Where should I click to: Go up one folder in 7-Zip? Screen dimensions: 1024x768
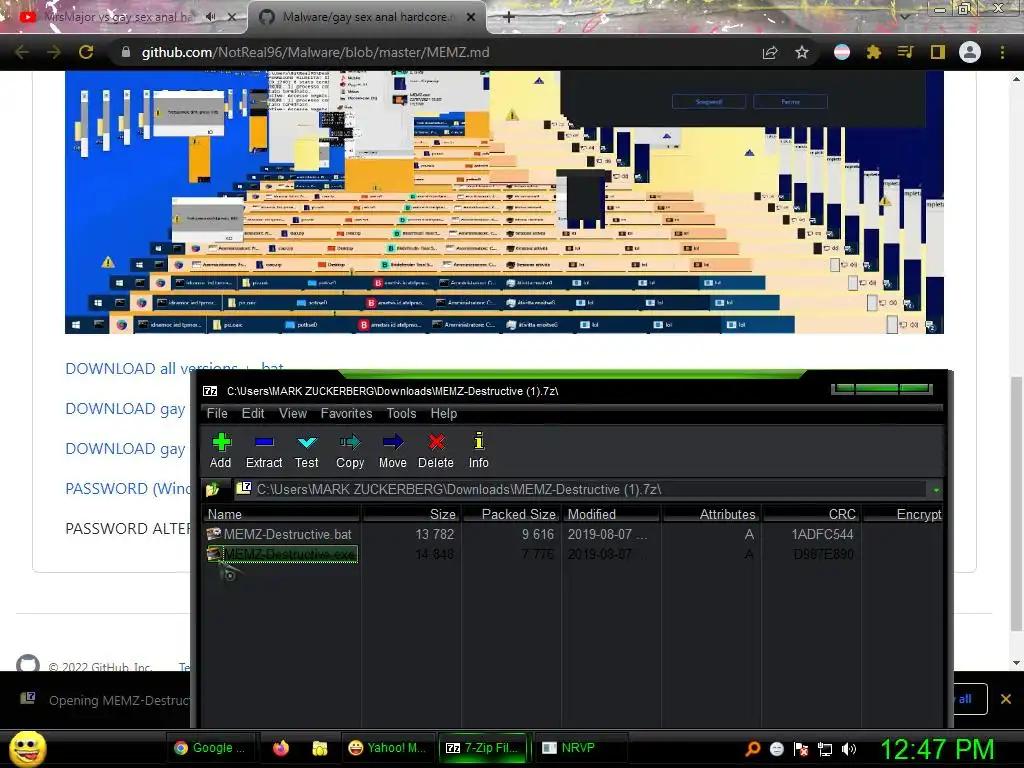click(213, 489)
